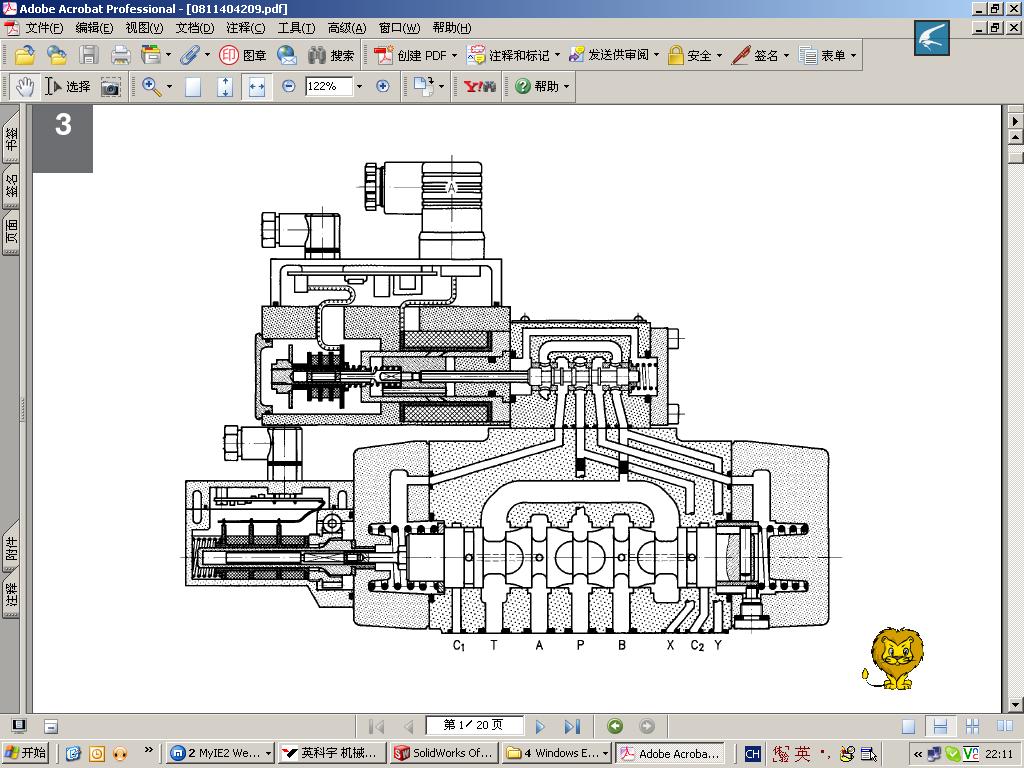
Task: Set Actual Size page view
Action: pos(193,86)
